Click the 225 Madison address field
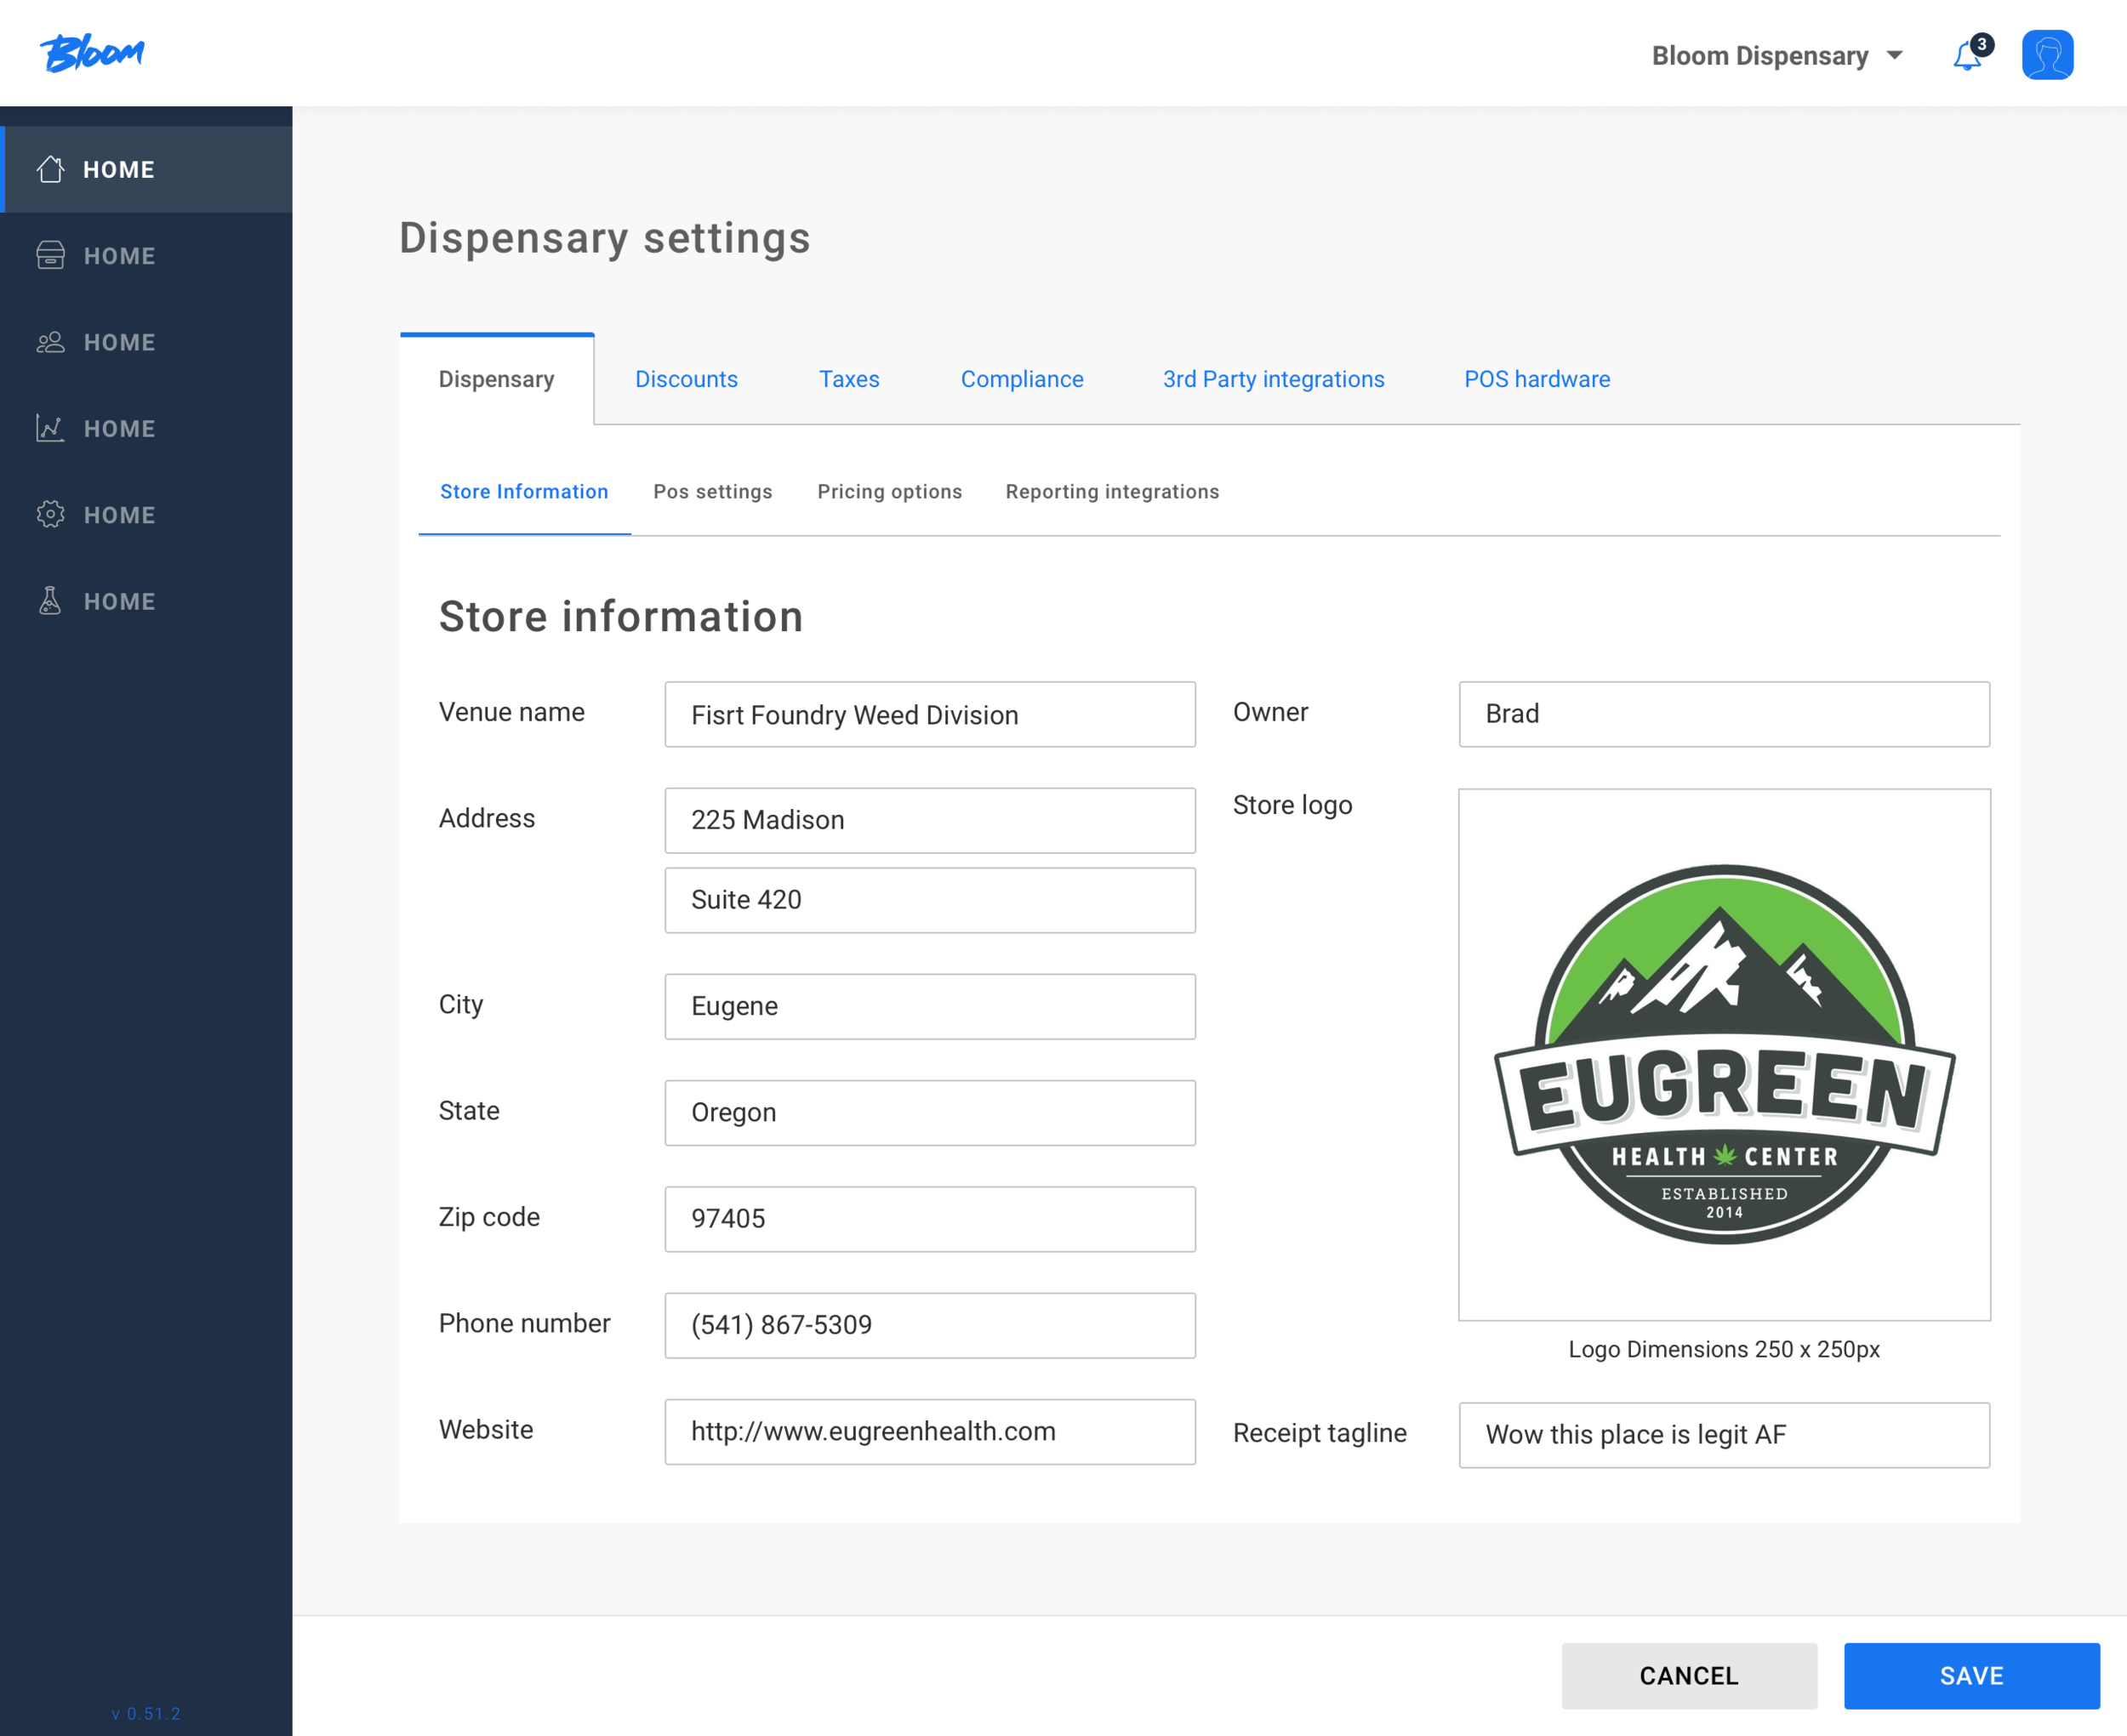 929,820
